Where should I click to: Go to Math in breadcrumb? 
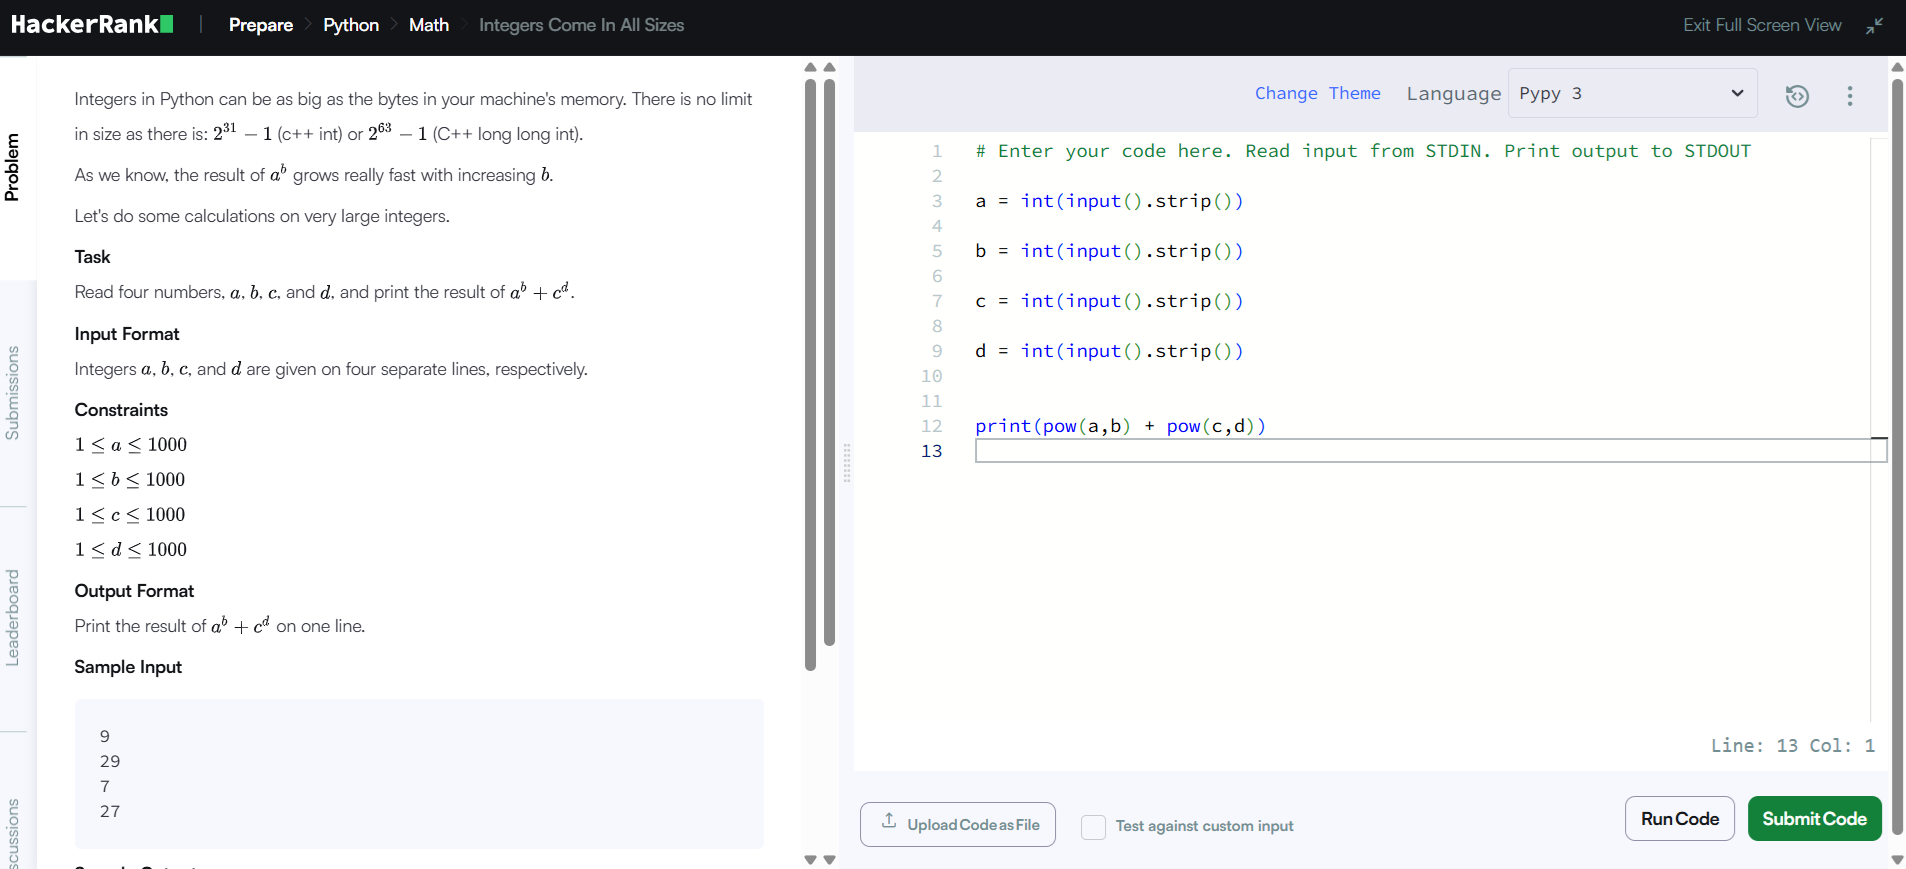[429, 25]
